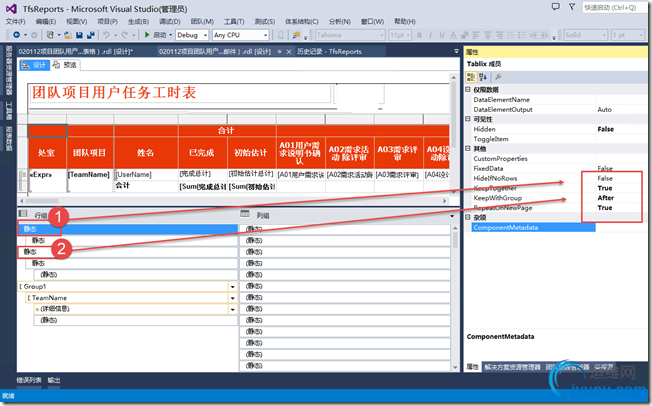
Task: Click the Find in Files toolbar icon
Action: point(296,35)
